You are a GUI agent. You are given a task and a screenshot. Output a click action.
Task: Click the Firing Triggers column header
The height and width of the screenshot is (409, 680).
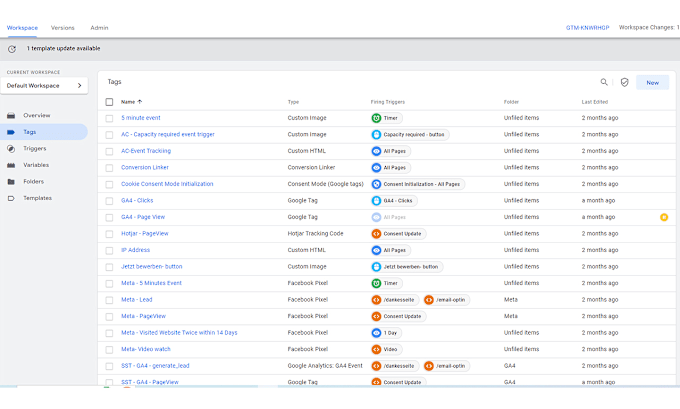tap(387, 102)
